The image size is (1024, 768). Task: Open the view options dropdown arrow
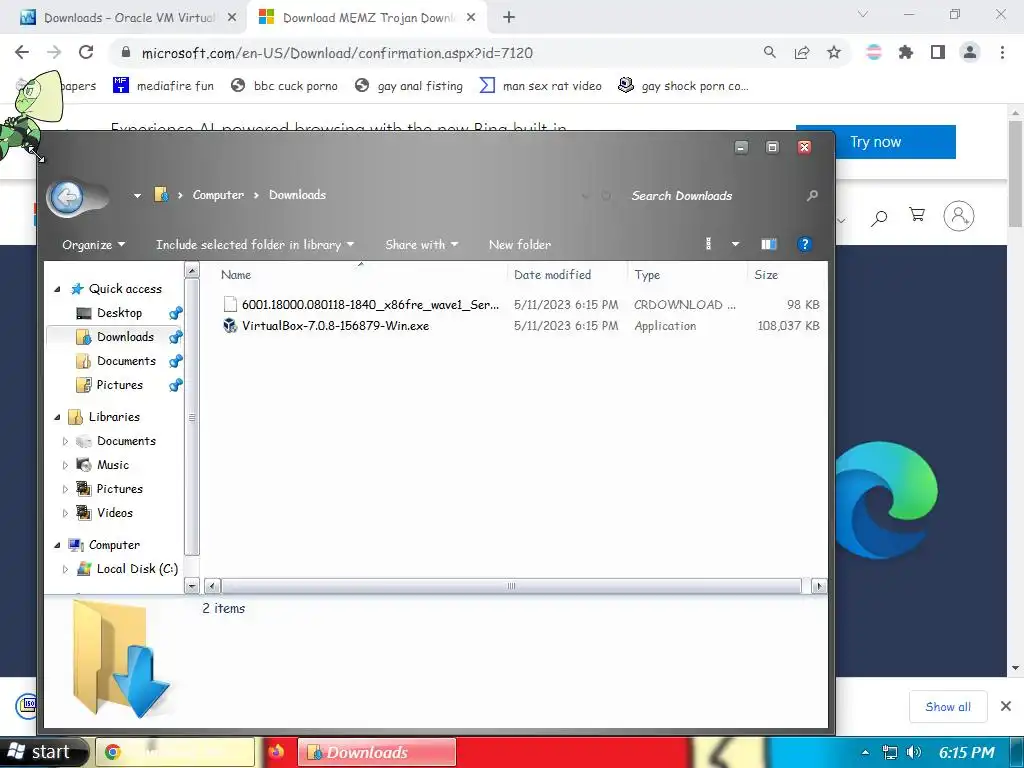[x=735, y=244]
